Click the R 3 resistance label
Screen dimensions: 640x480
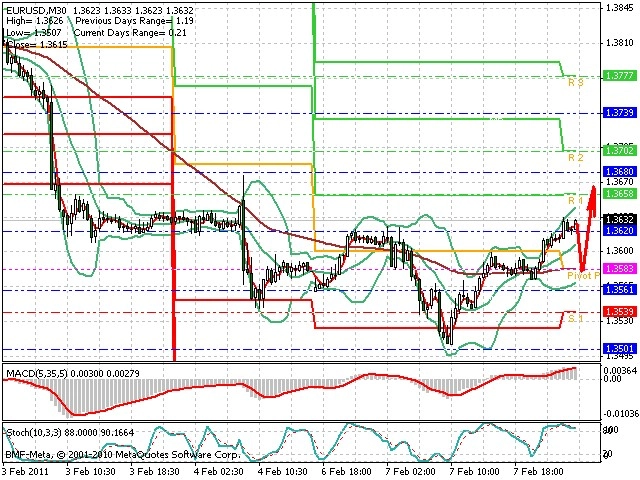(576, 82)
